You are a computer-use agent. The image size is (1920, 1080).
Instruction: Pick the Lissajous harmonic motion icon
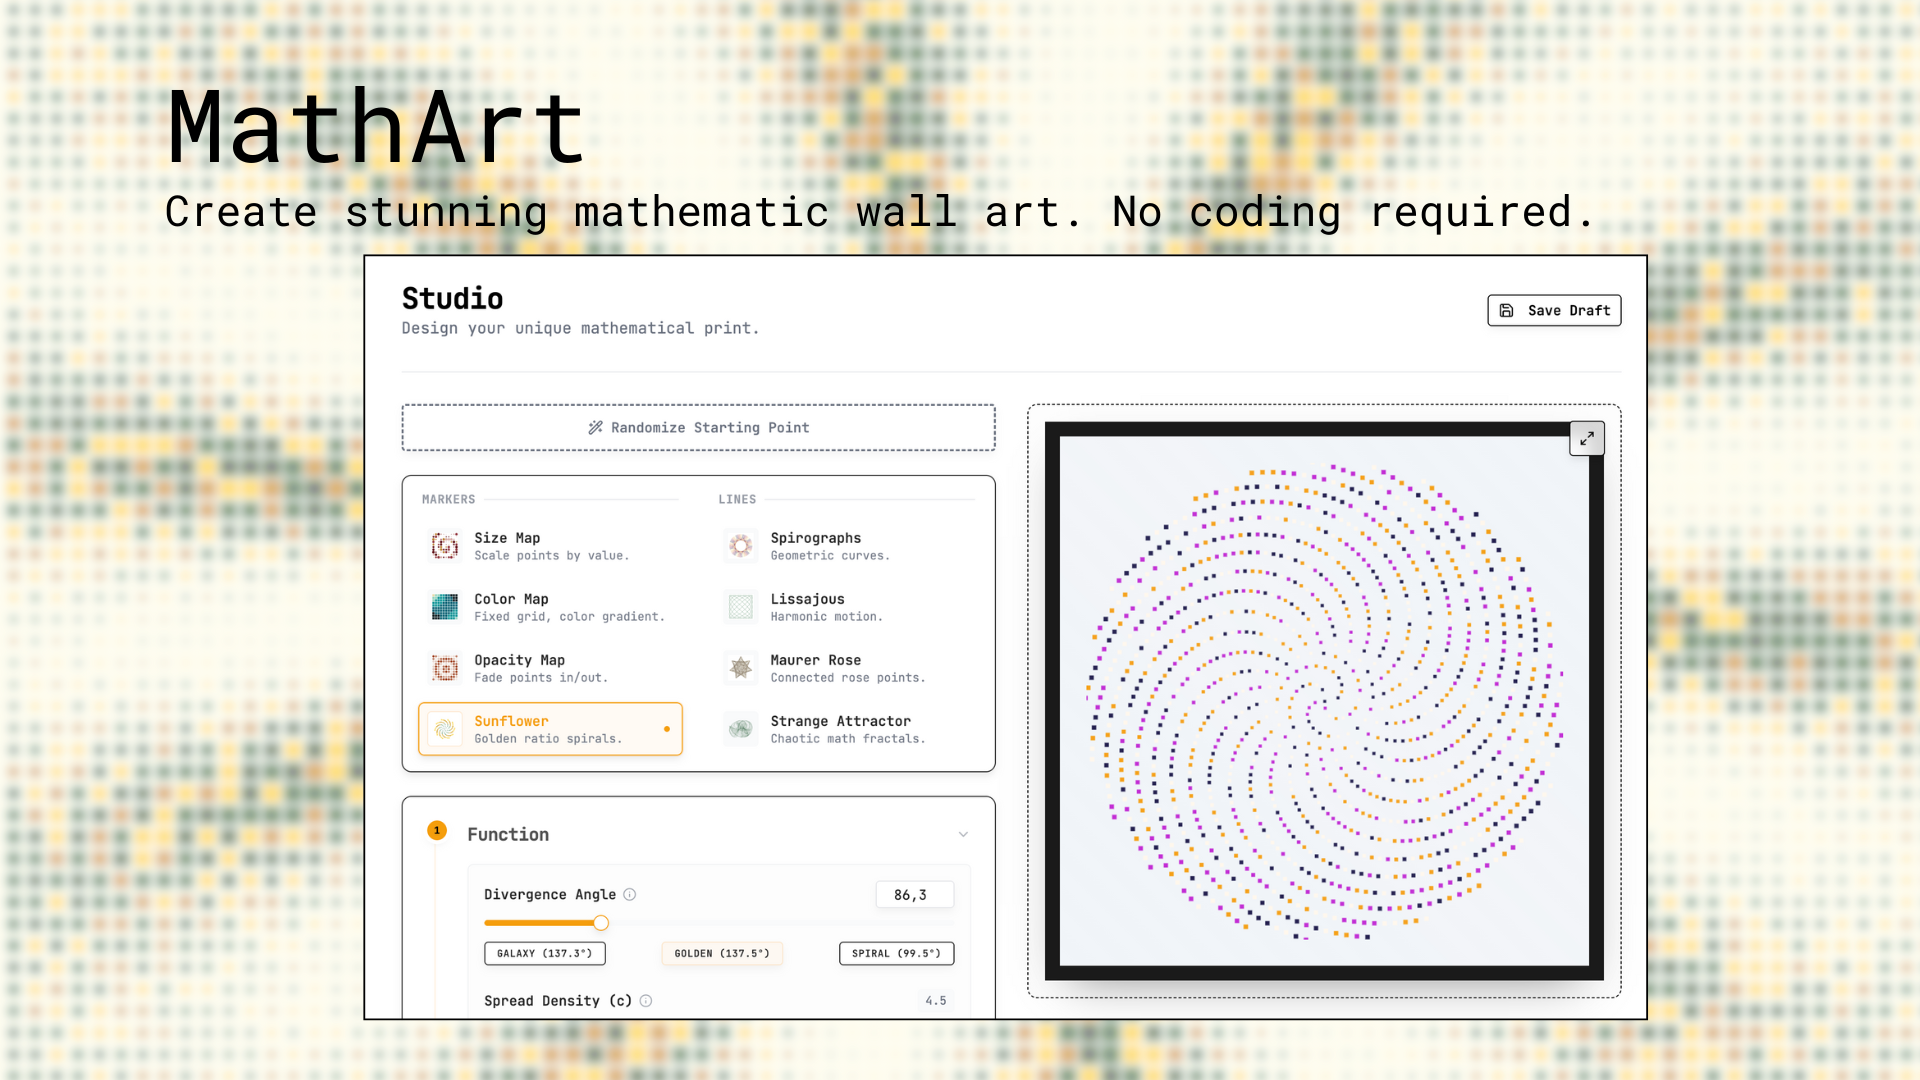pos(740,607)
